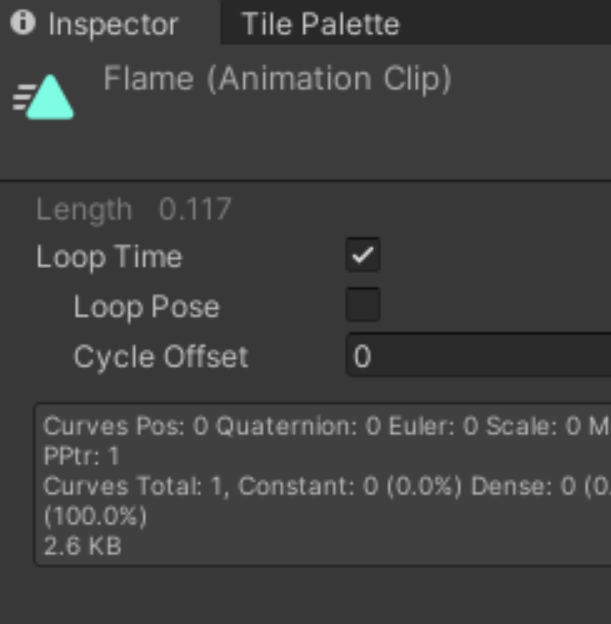This screenshot has height=624, width=611.
Task: Click the 2.6 KB size text
Action: [82, 546]
